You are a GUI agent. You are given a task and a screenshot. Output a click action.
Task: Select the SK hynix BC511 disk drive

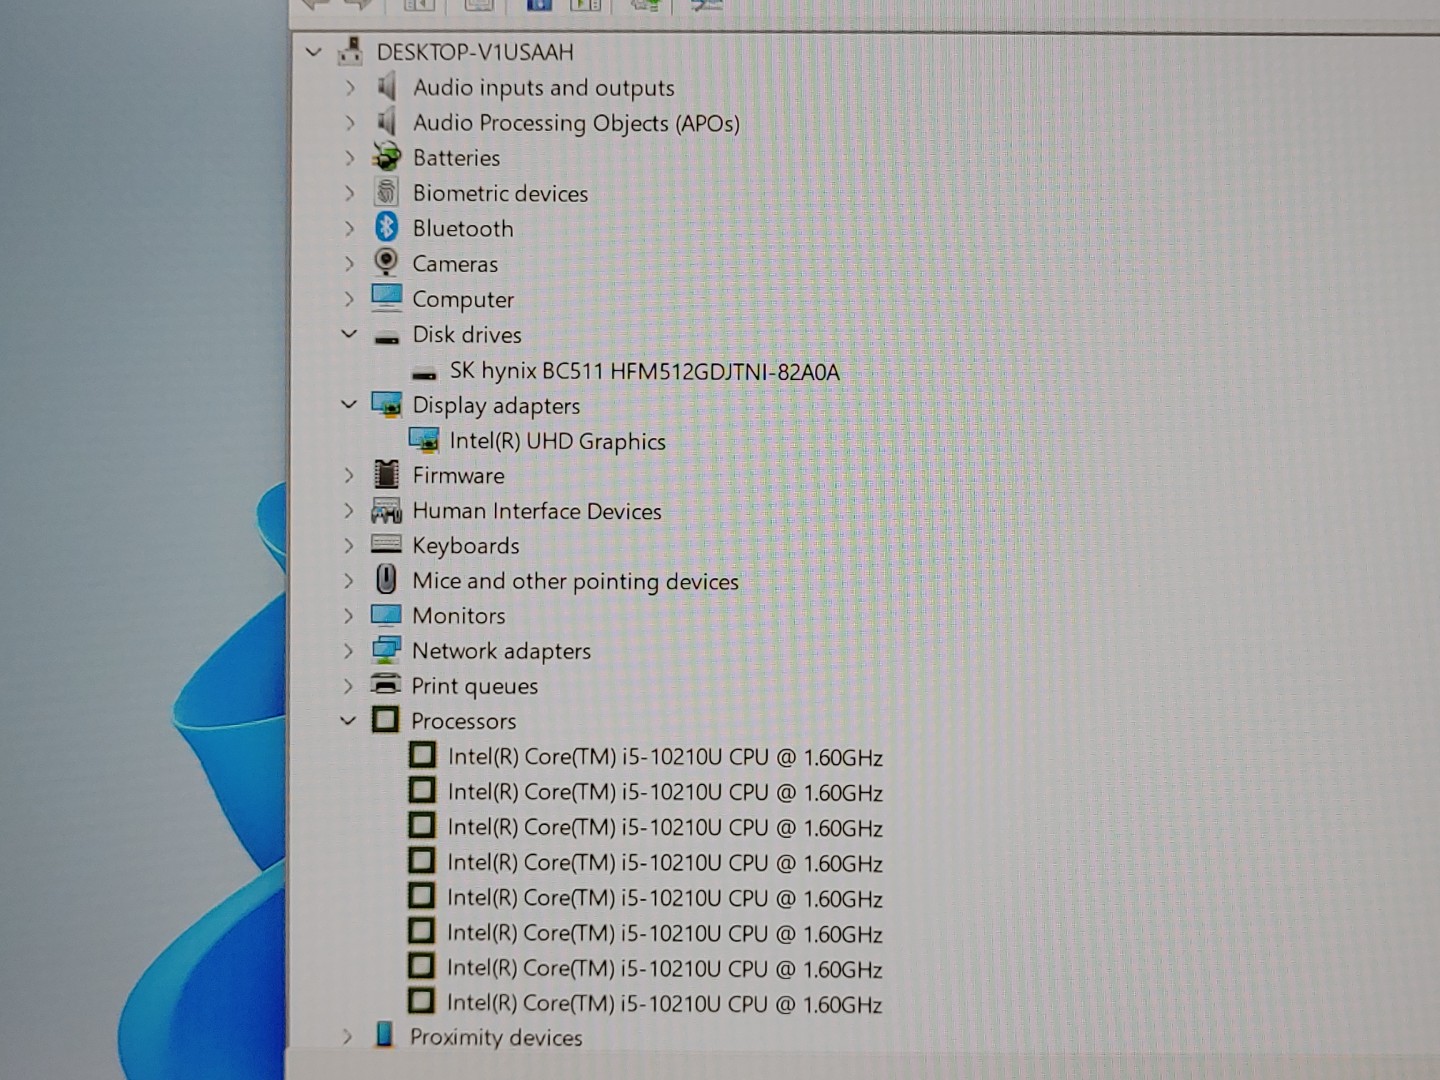(644, 371)
